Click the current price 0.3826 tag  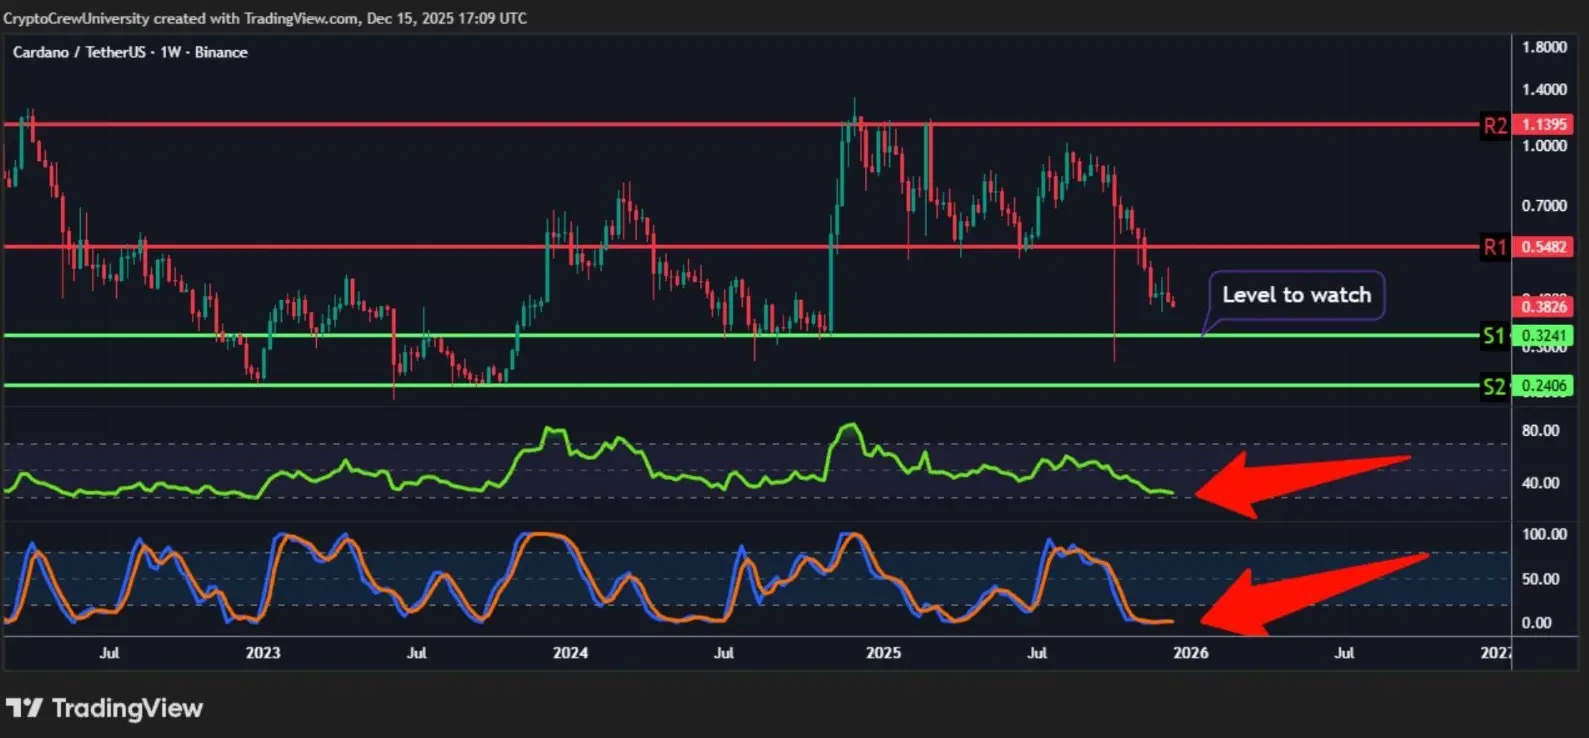click(1543, 307)
